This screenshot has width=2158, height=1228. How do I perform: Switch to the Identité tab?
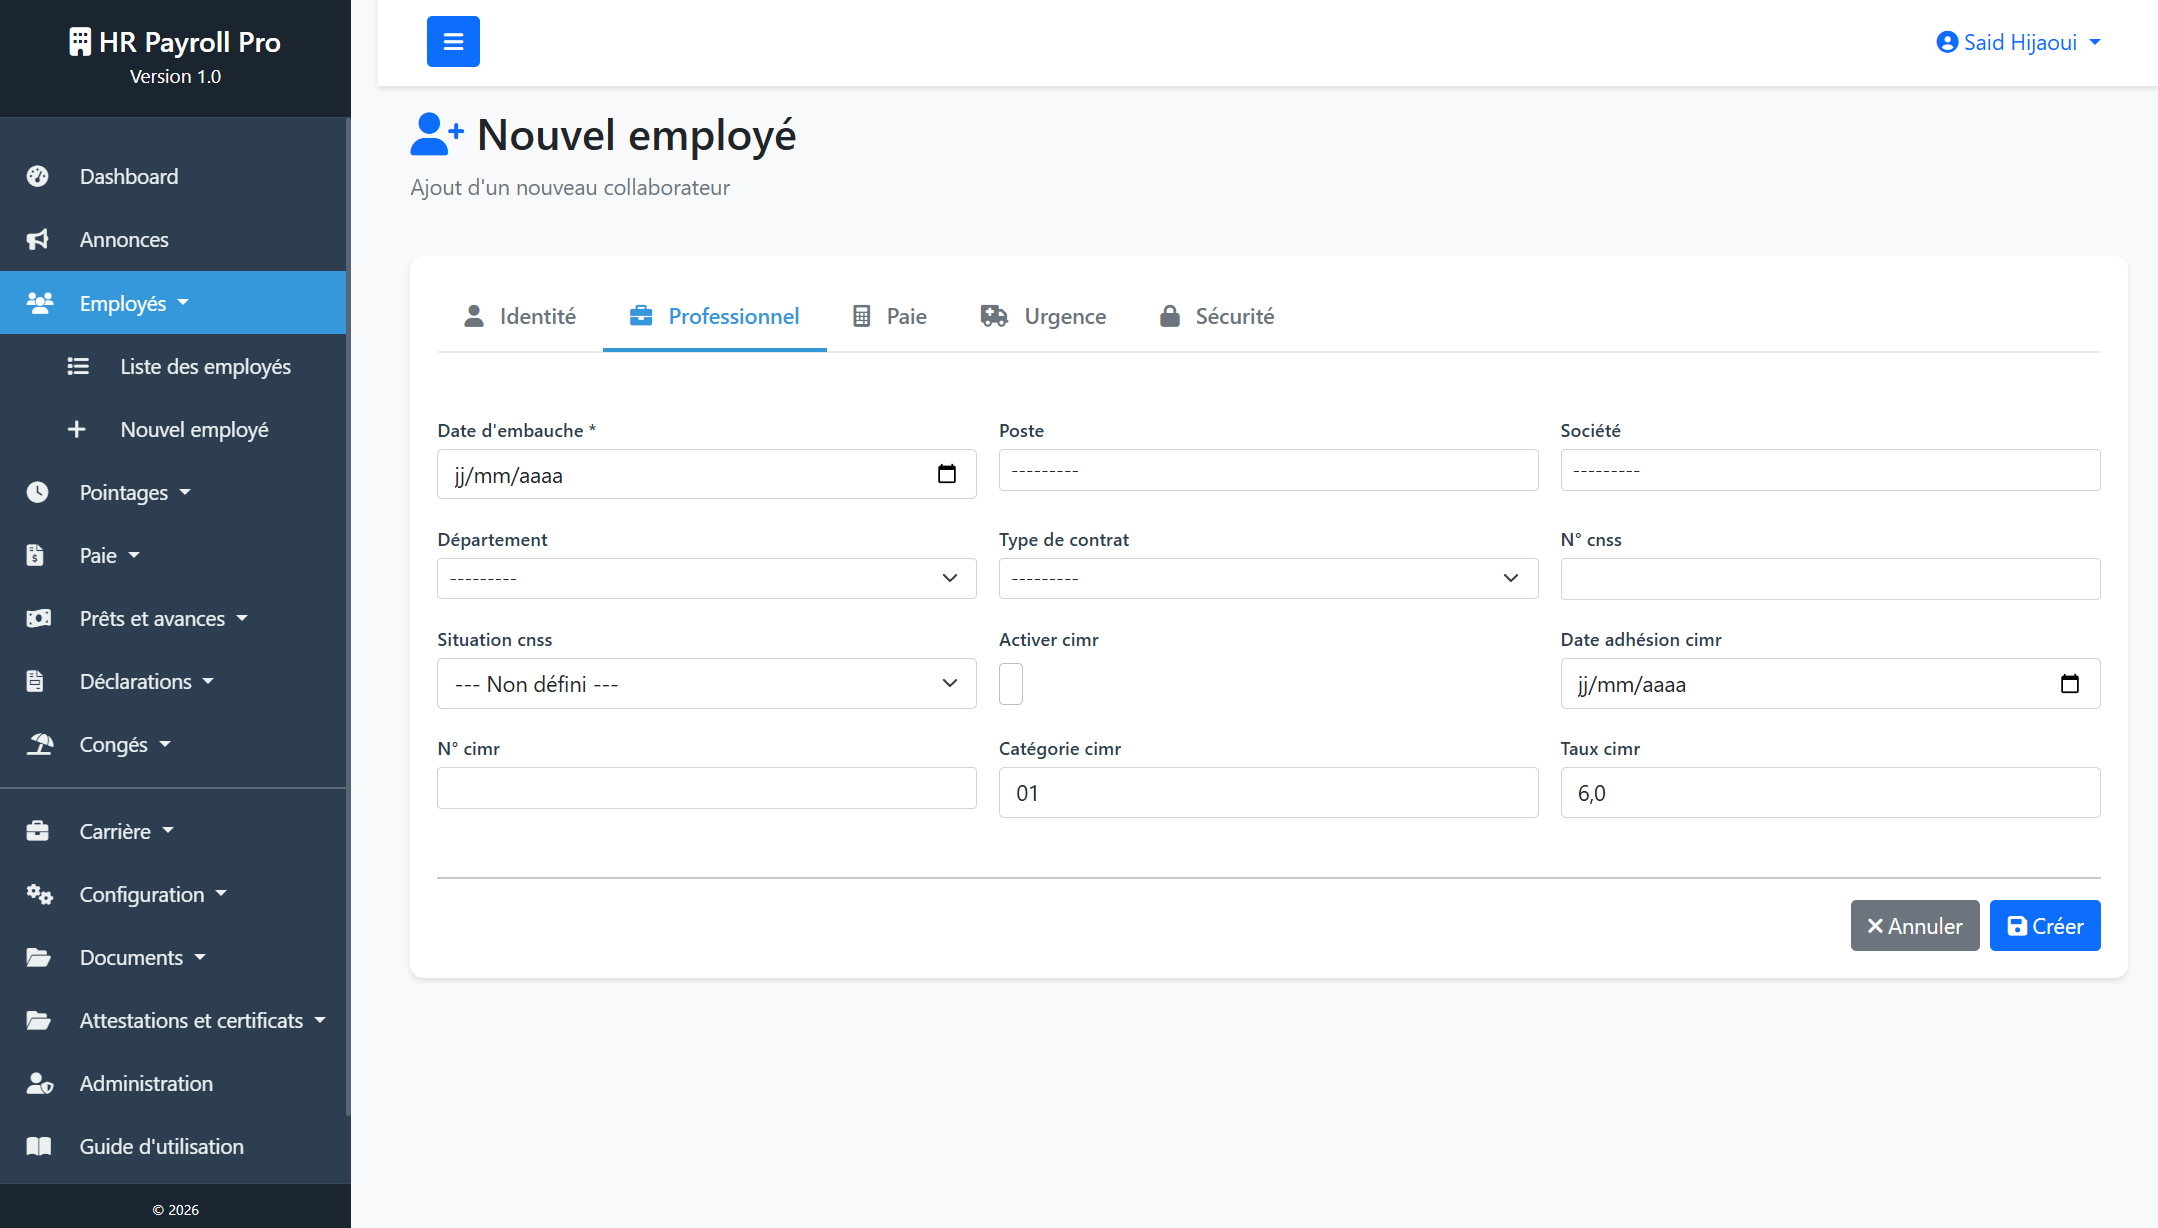pos(520,317)
